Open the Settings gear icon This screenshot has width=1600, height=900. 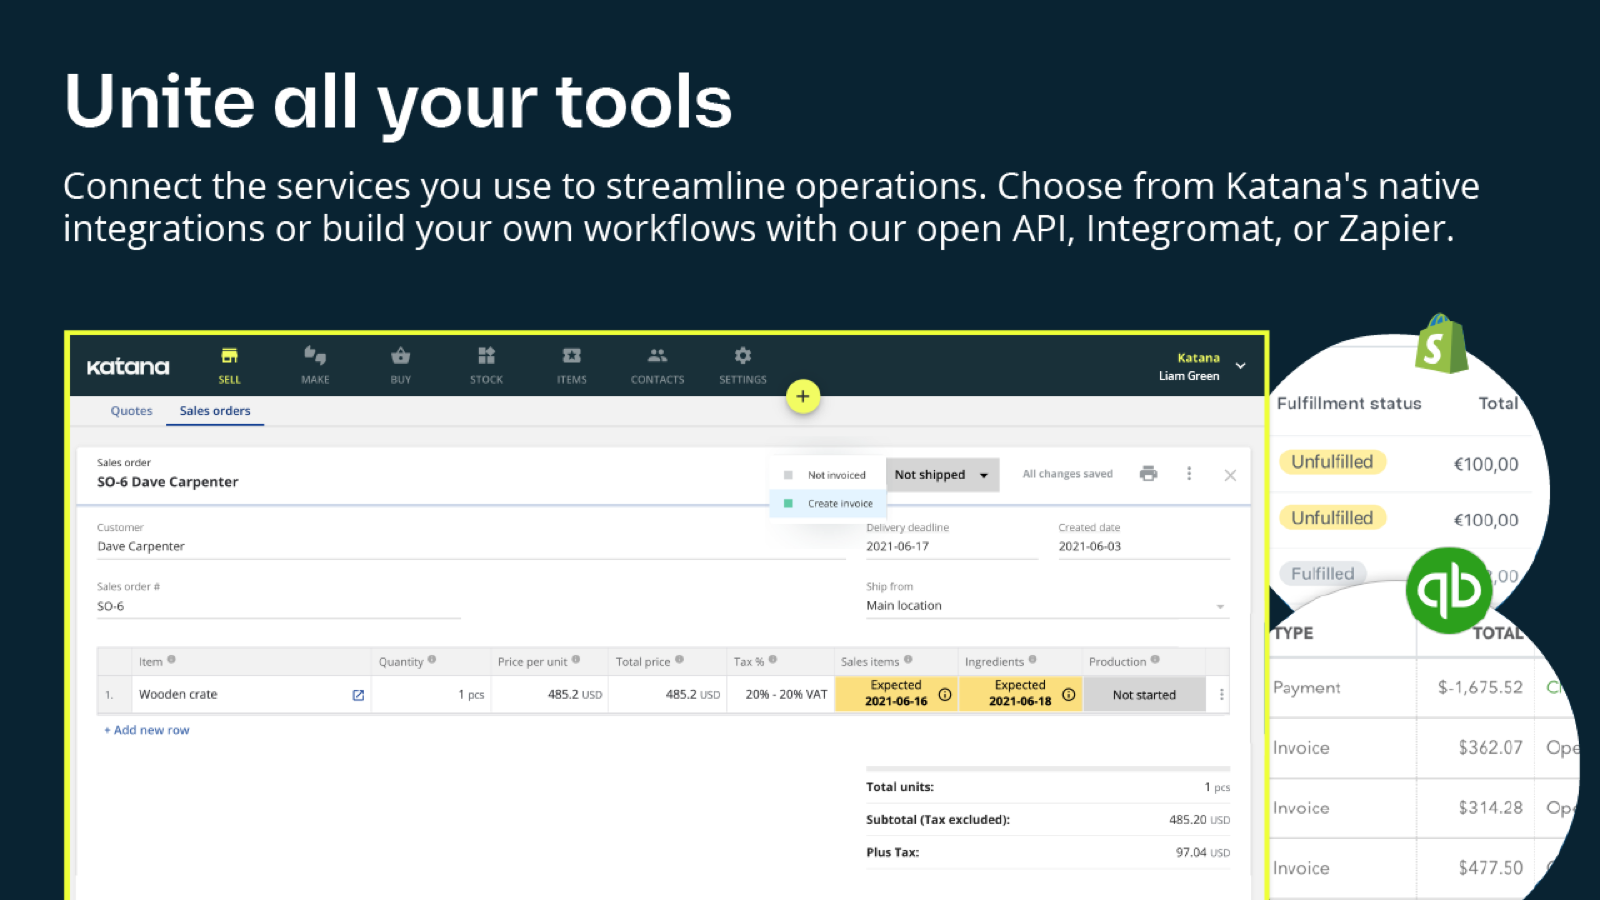(x=742, y=357)
